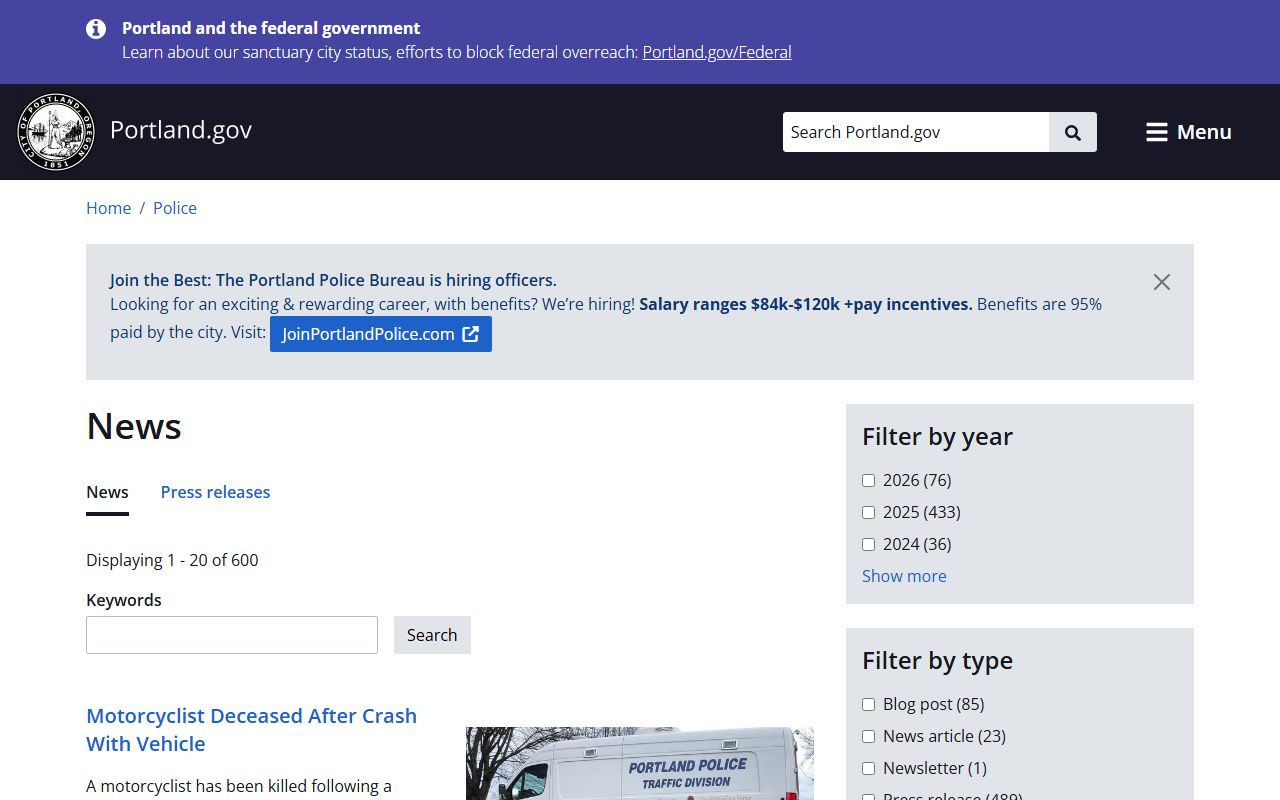Focus the Keywords input field
The image size is (1280, 800).
[232, 635]
